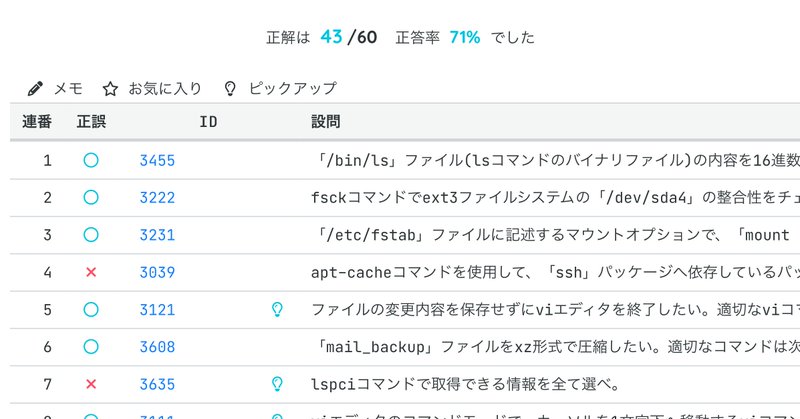800x419 pixels.
Task: Sort by the 連番 column header
Action: [37, 123]
